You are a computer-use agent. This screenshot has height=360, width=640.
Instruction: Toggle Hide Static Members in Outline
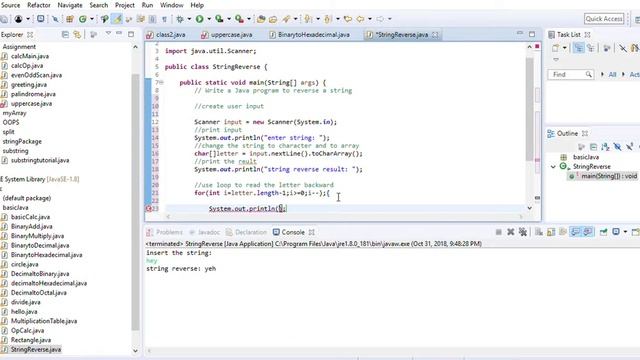630,147
